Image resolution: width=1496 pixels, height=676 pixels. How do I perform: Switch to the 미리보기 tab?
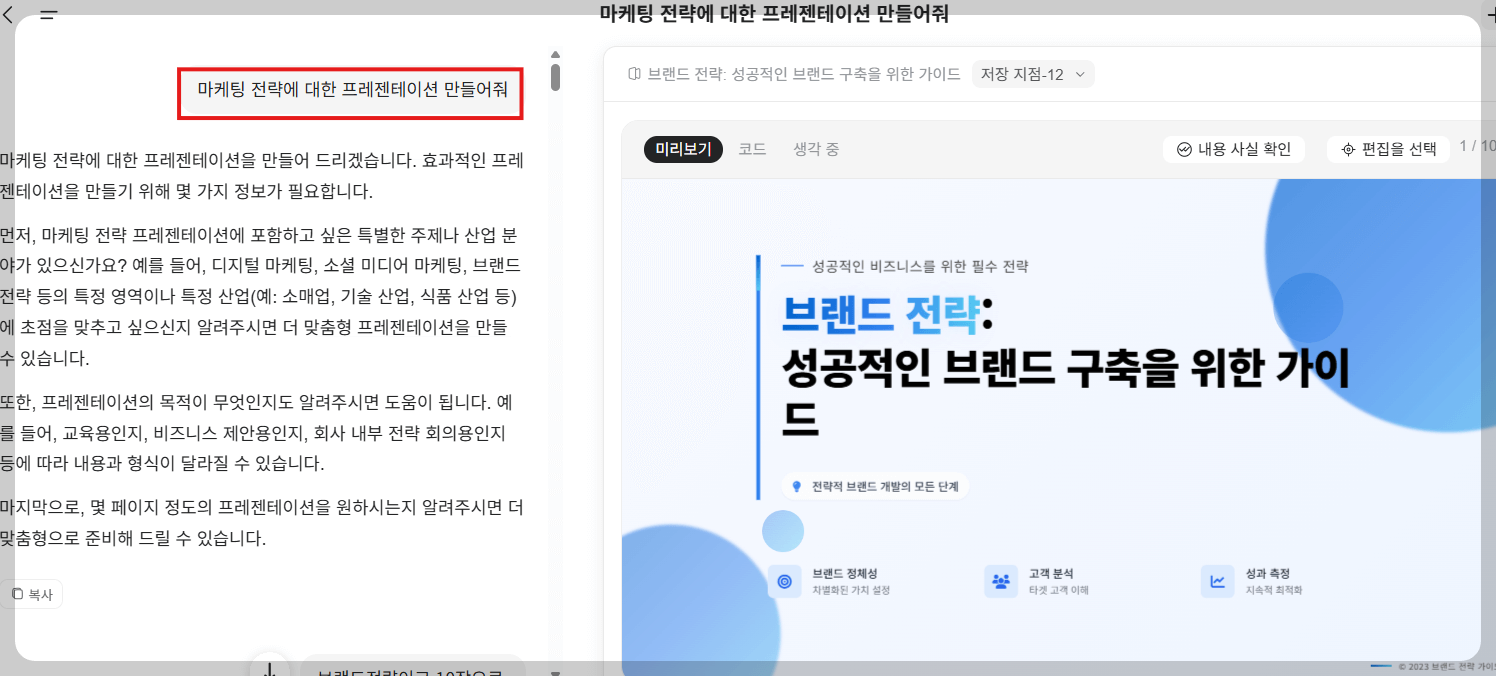(x=683, y=149)
